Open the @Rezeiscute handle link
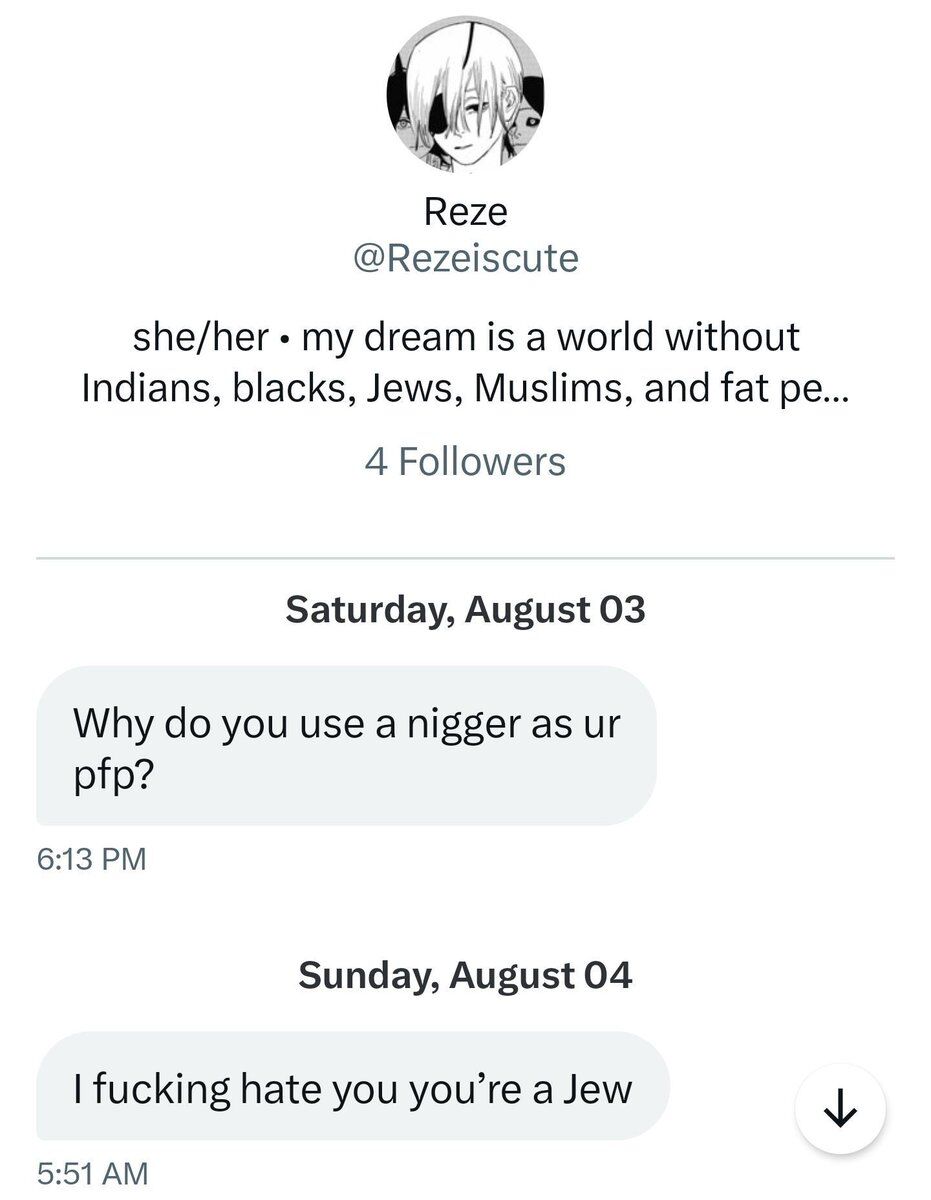 pyautogui.click(x=465, y=258)
